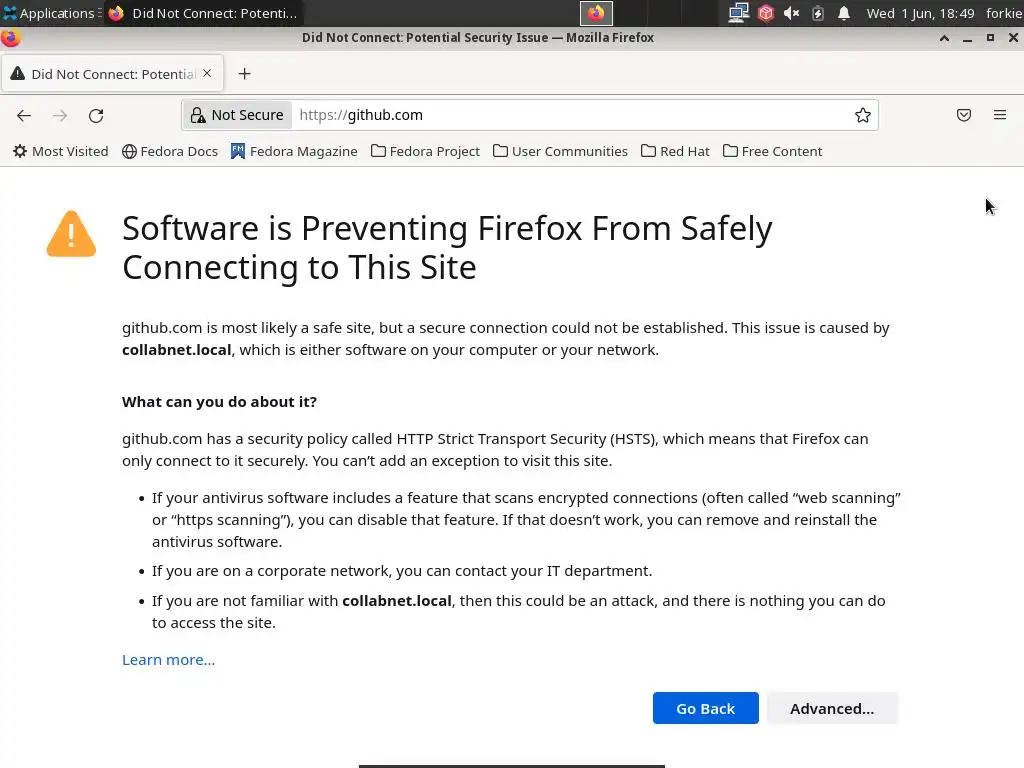Image resolution: width=1024 pixels, height=768 pixels.
Task: Toggle the muted volume icon in system tray
Action: (791, 13)
